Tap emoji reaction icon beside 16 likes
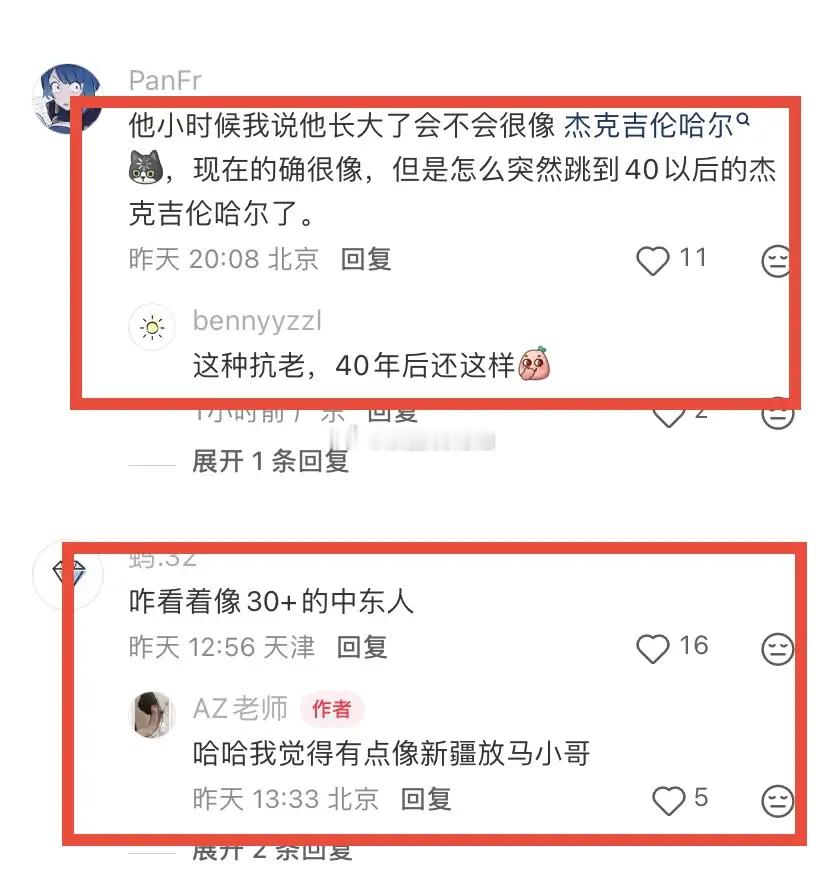This screenshot has width=828, height=876. point(777,649)
